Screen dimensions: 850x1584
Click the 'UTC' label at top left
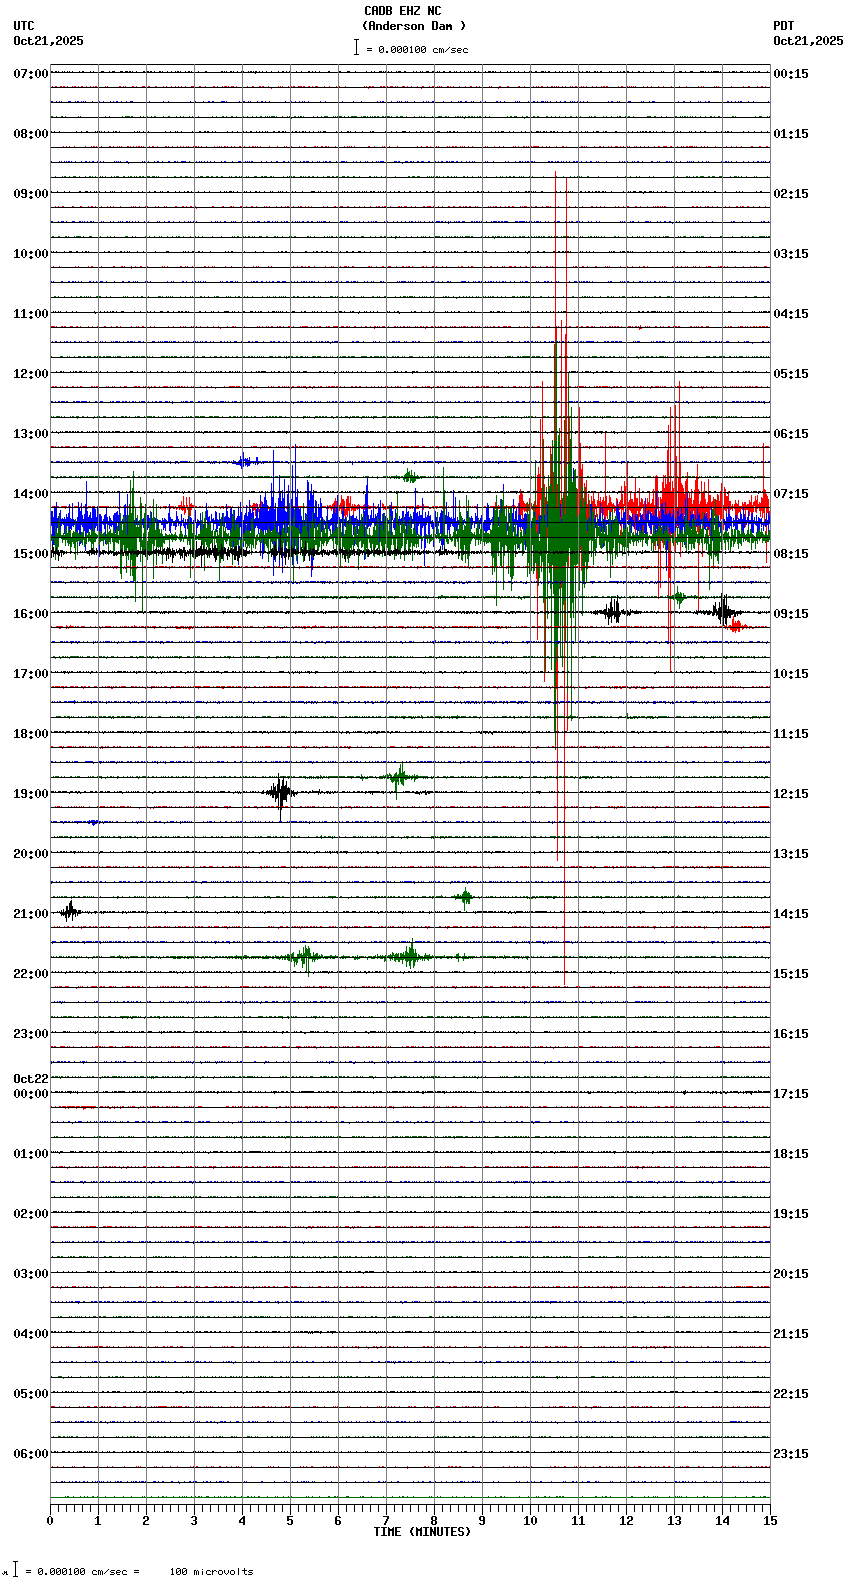(24, 26)
